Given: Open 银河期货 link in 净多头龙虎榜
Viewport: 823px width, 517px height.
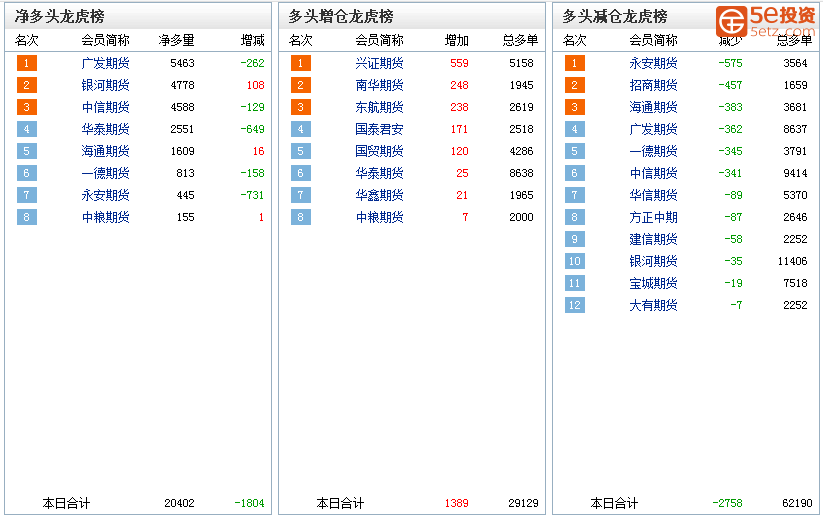Looking at the screenshot, I should [105, 86].
